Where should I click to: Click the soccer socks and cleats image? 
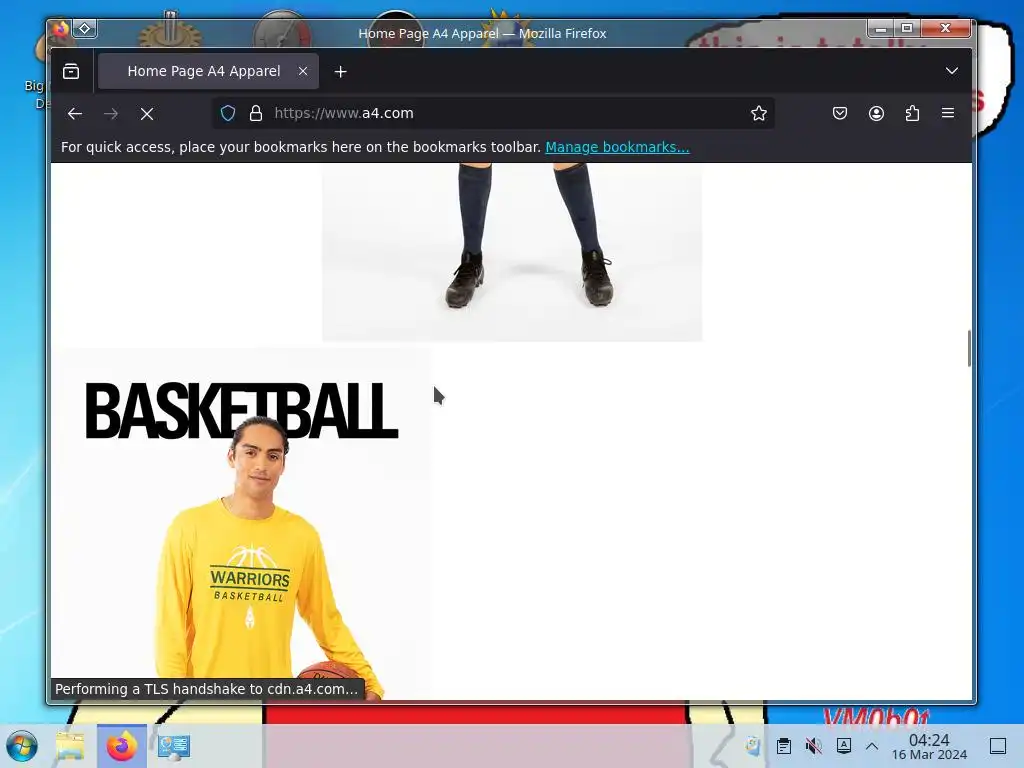[512, 251]
